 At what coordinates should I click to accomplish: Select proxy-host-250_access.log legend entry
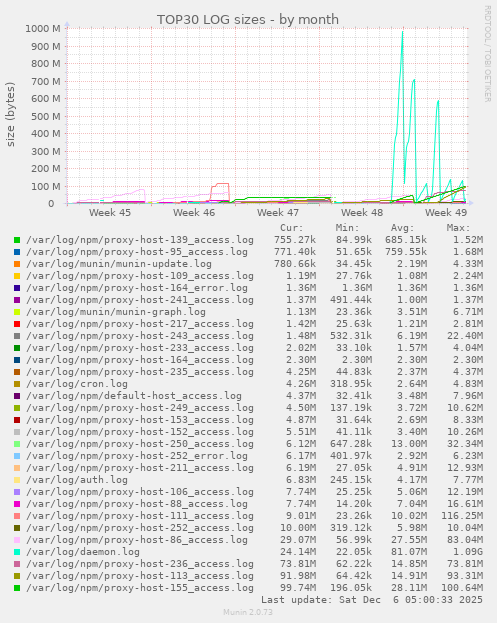tap(139, 444)
